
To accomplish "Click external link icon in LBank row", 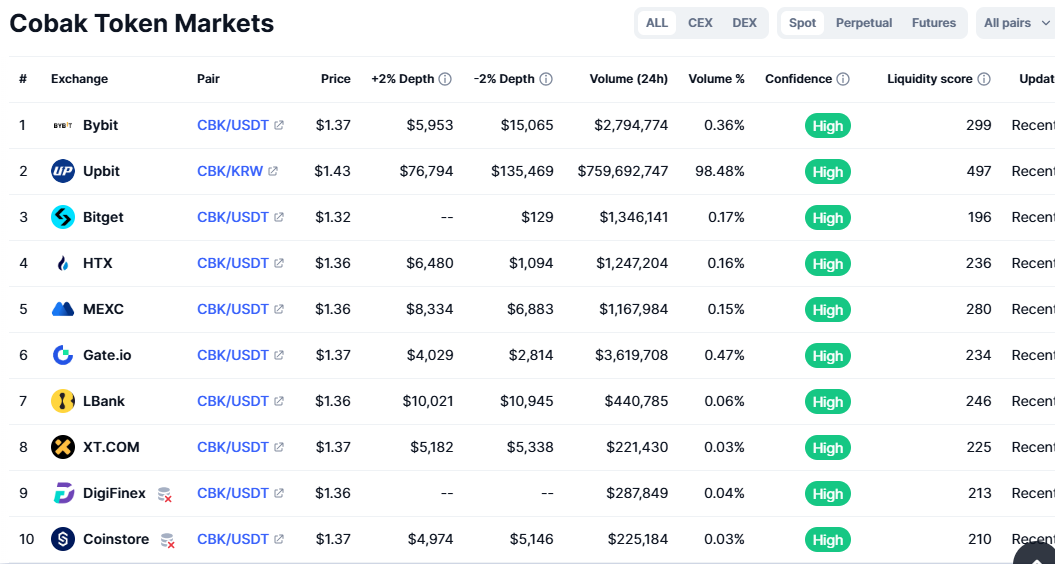I will [279, 401].
